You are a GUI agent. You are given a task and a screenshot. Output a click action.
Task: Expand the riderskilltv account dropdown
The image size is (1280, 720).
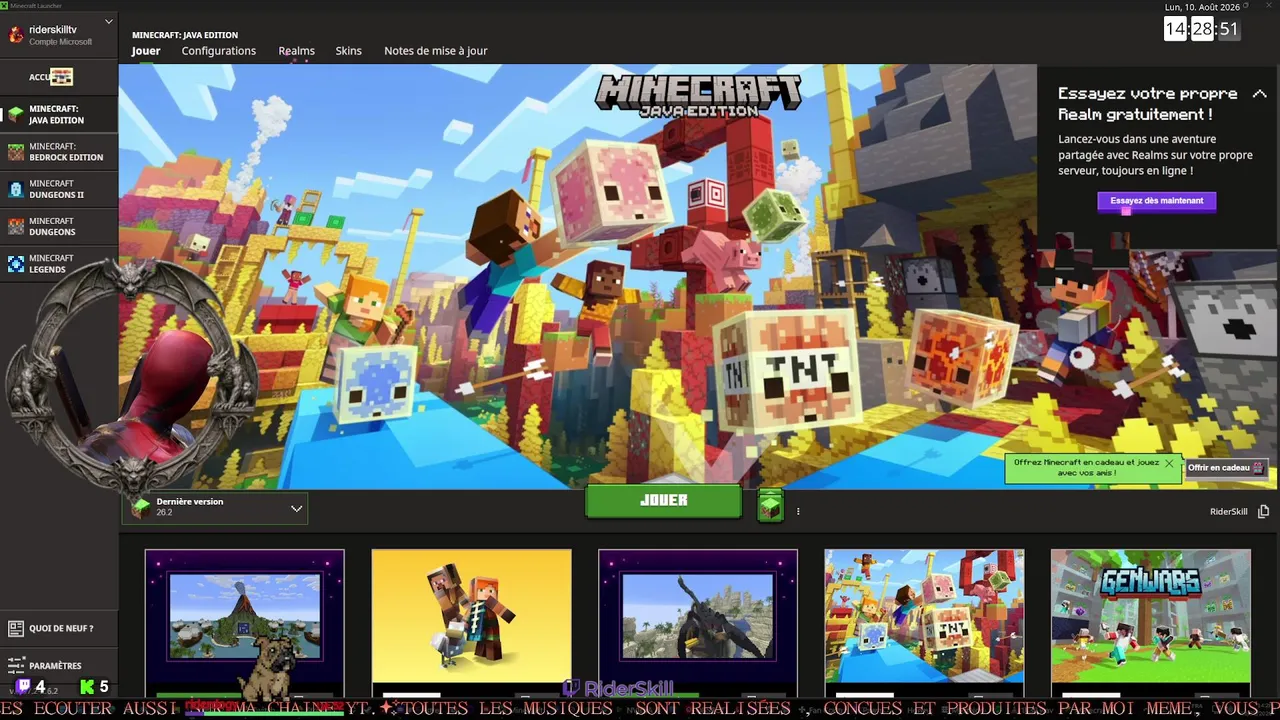point(108,22)
